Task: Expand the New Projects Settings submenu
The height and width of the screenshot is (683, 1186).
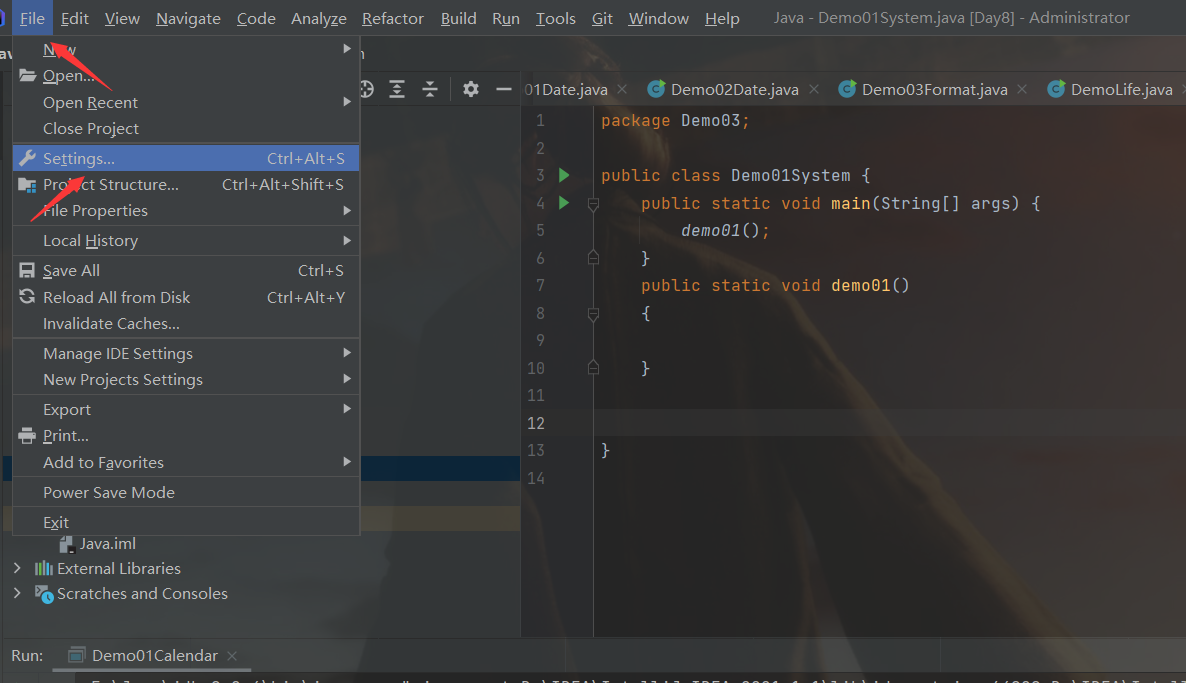Action: tap(347, 378)
